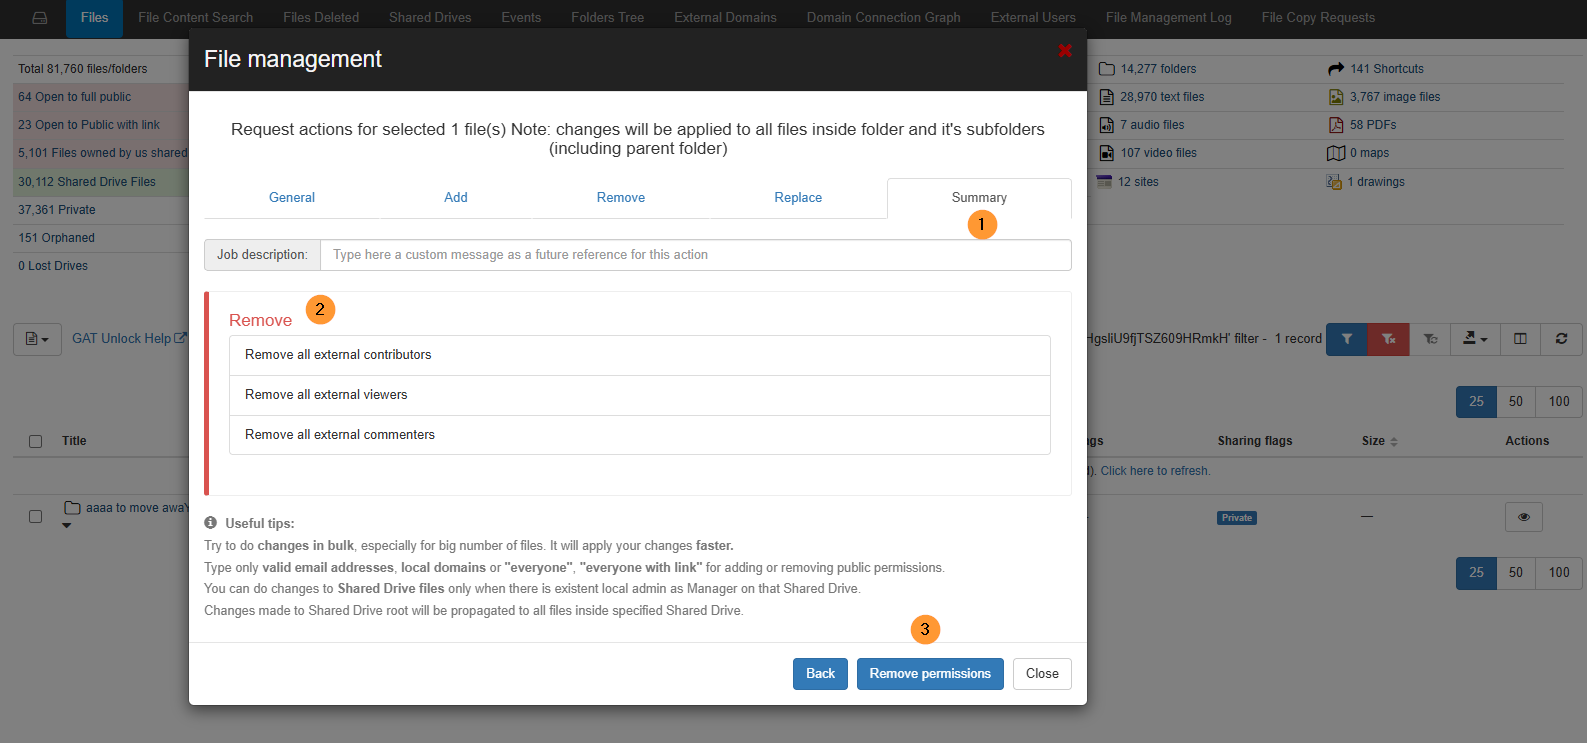Click 'Click here to refresh' link

1155,471
